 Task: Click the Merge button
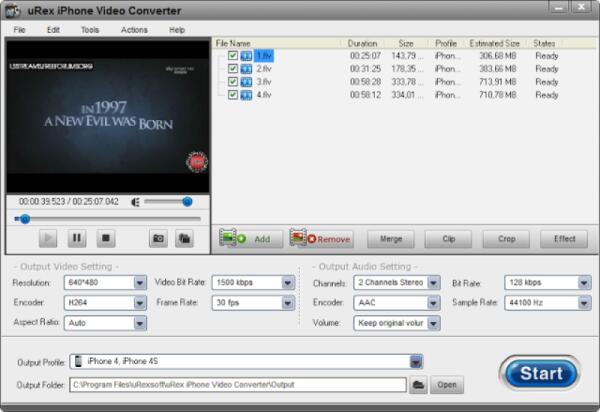[x=390, y=239]
